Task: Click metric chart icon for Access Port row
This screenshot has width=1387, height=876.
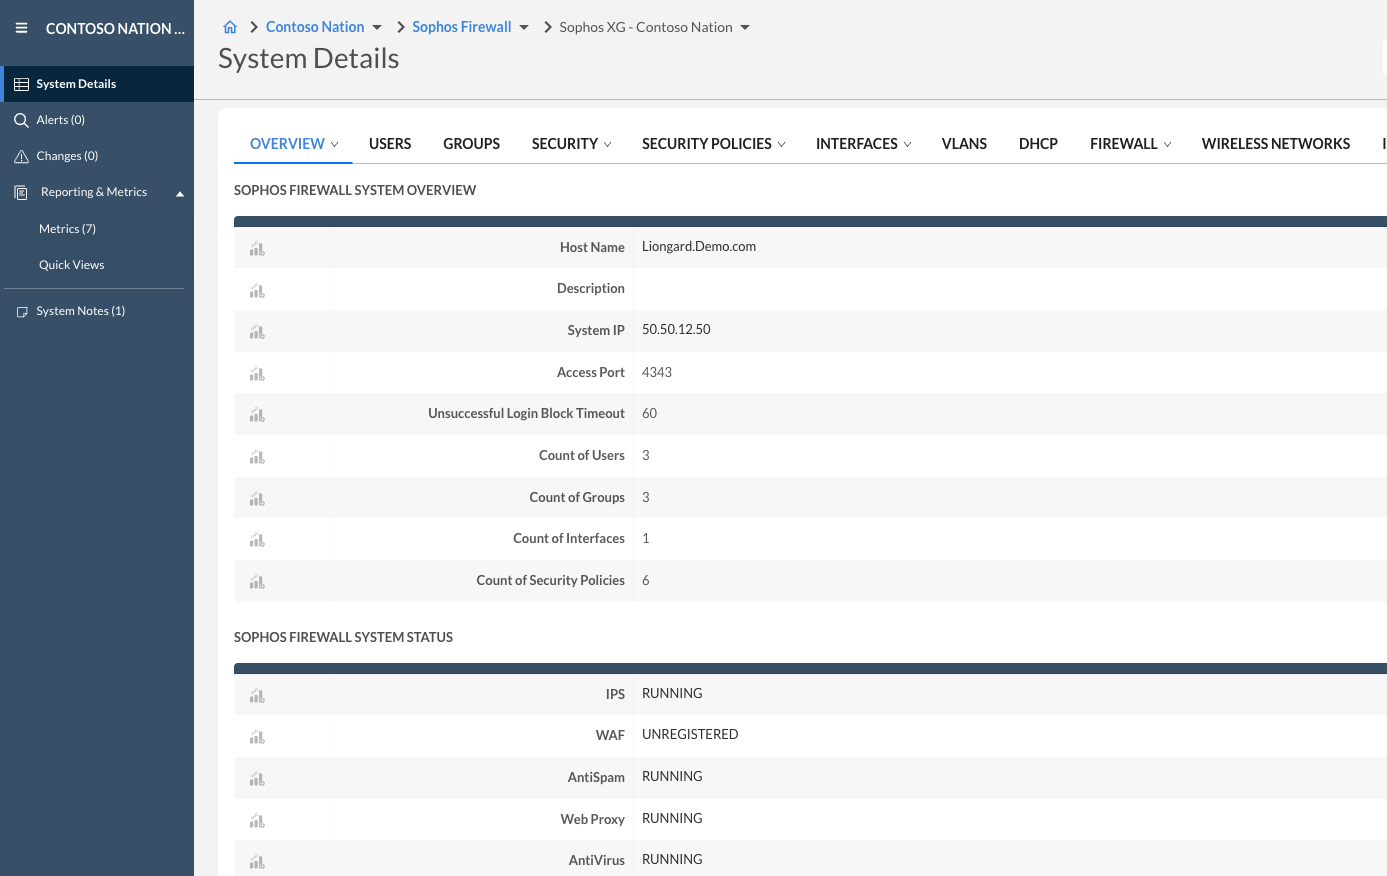Action: (x=257, y=374)
